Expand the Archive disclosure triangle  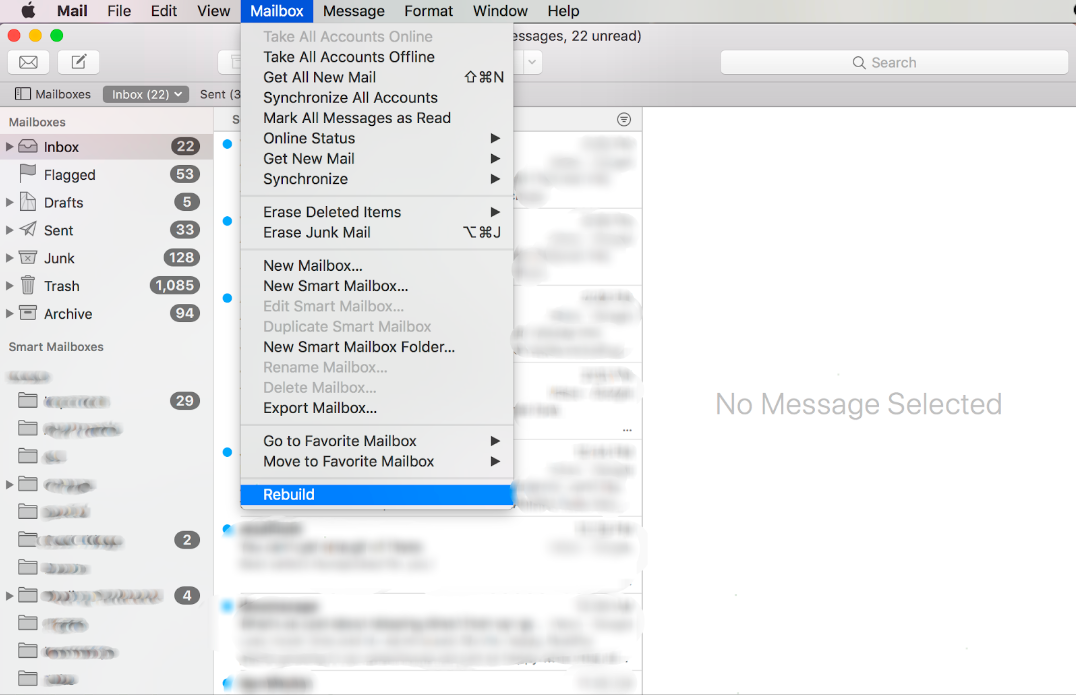(x=9, y=314)
